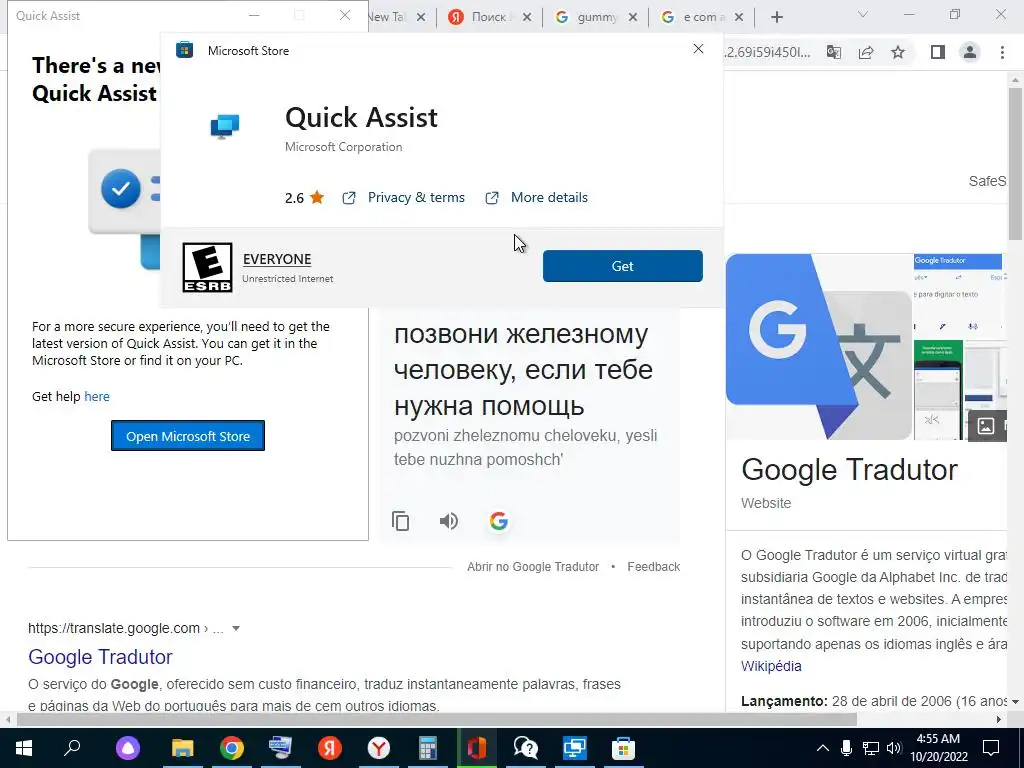Open Yandex red 'Я' taskbar icon
Viewport: 1024px width, 768px height.
330,748
